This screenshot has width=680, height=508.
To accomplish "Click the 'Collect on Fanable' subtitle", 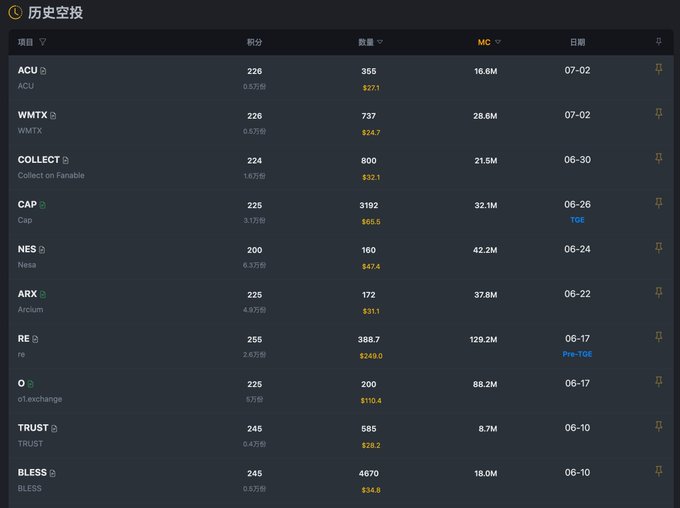I will point(51,175).
